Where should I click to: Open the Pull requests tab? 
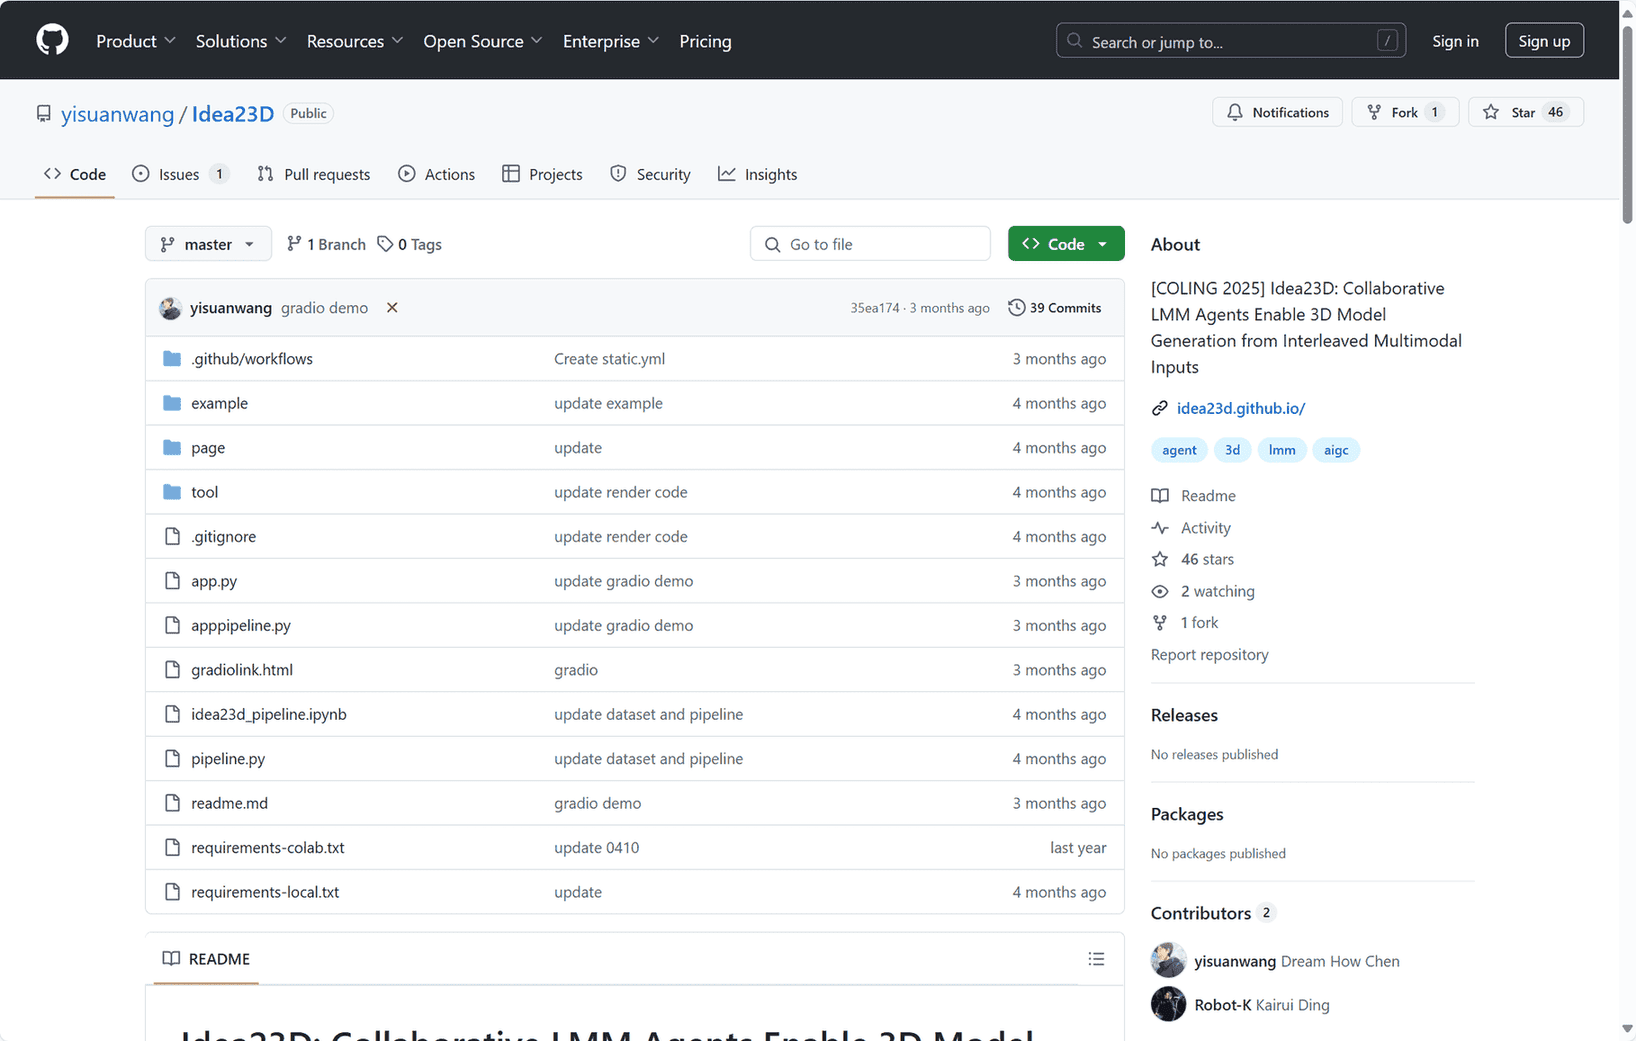(314, 174)
